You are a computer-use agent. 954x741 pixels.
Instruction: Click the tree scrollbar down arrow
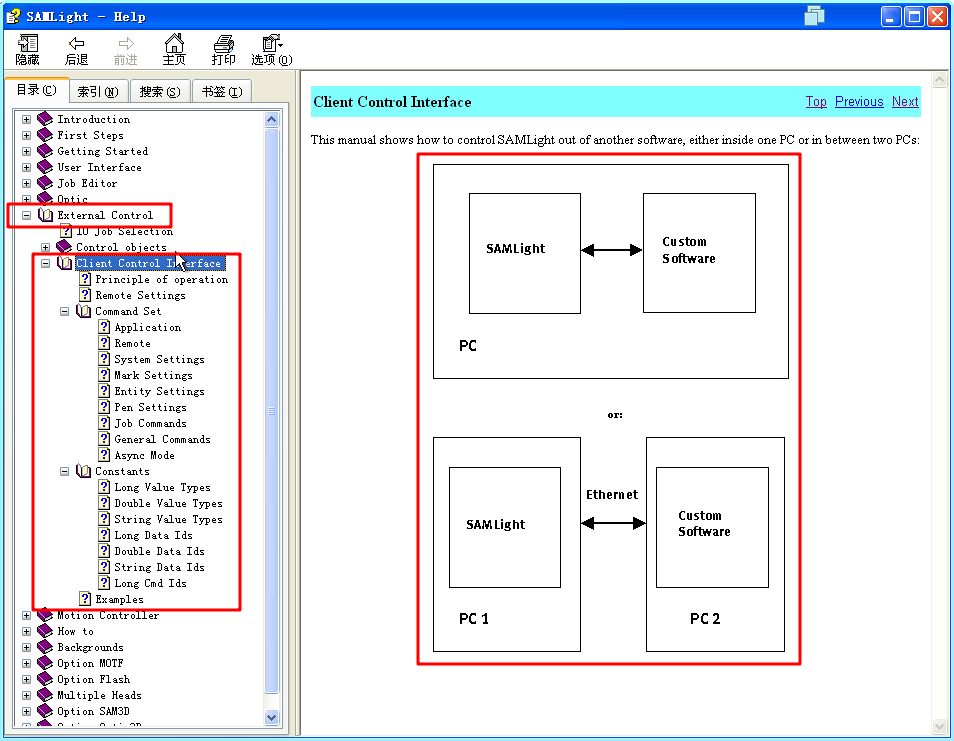(271, 717)
